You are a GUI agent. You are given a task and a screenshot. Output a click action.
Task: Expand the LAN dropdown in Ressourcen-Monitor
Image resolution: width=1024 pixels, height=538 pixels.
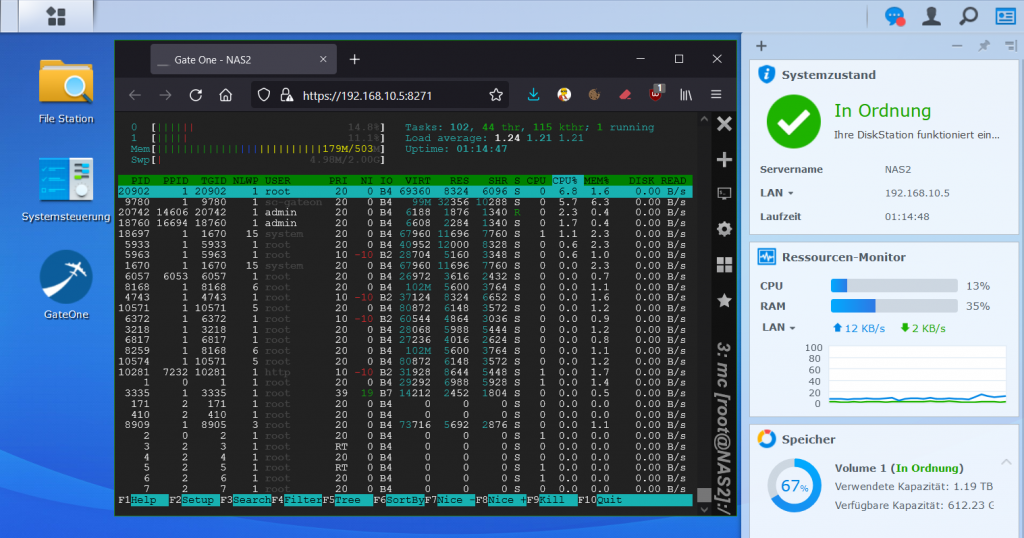(778, 327)
